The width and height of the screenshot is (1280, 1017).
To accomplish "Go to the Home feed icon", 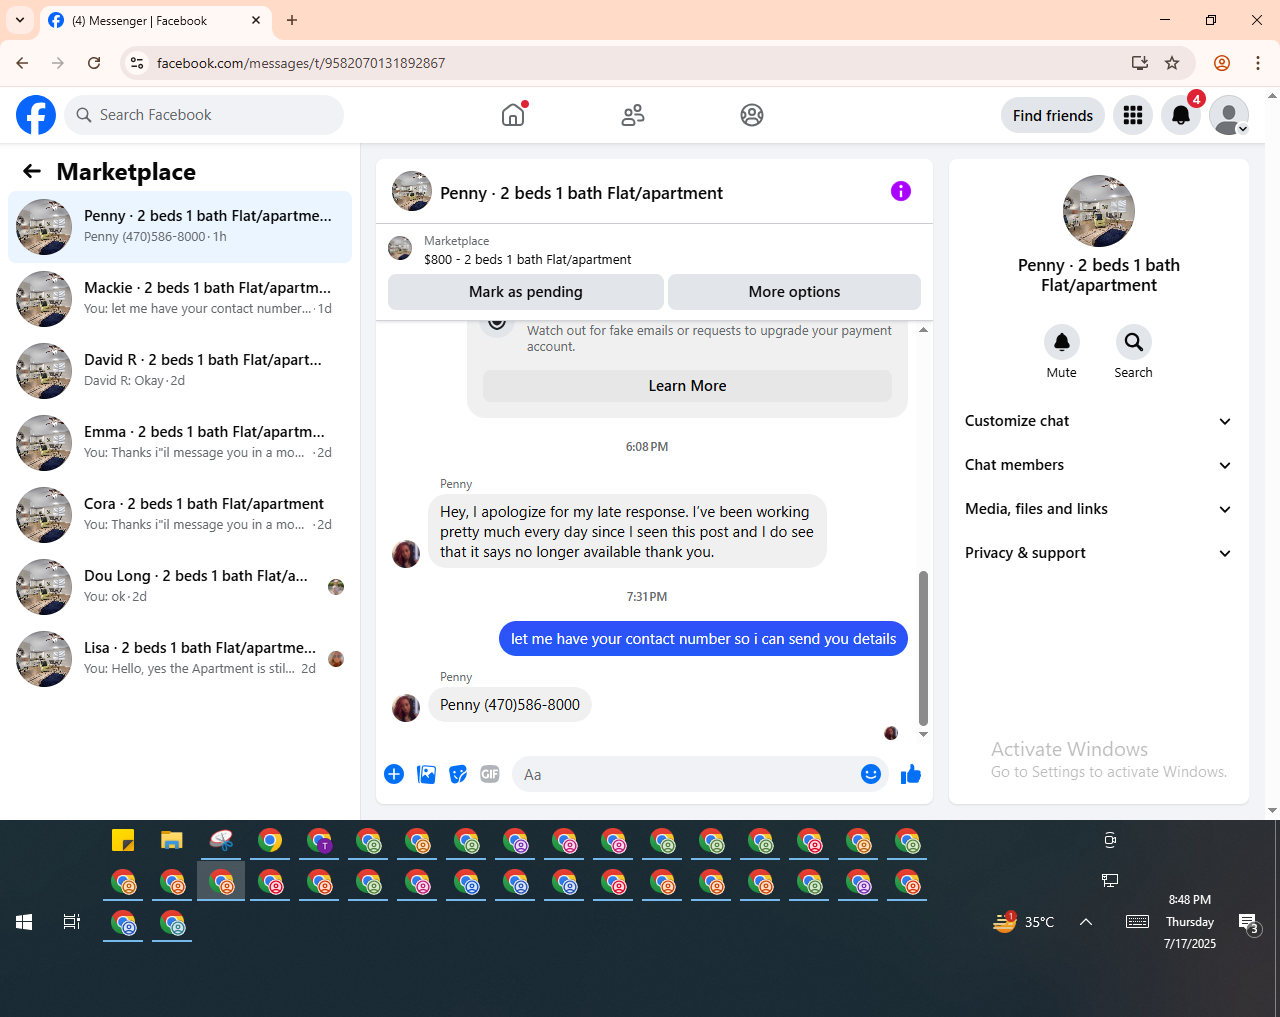I will point(513,115).
